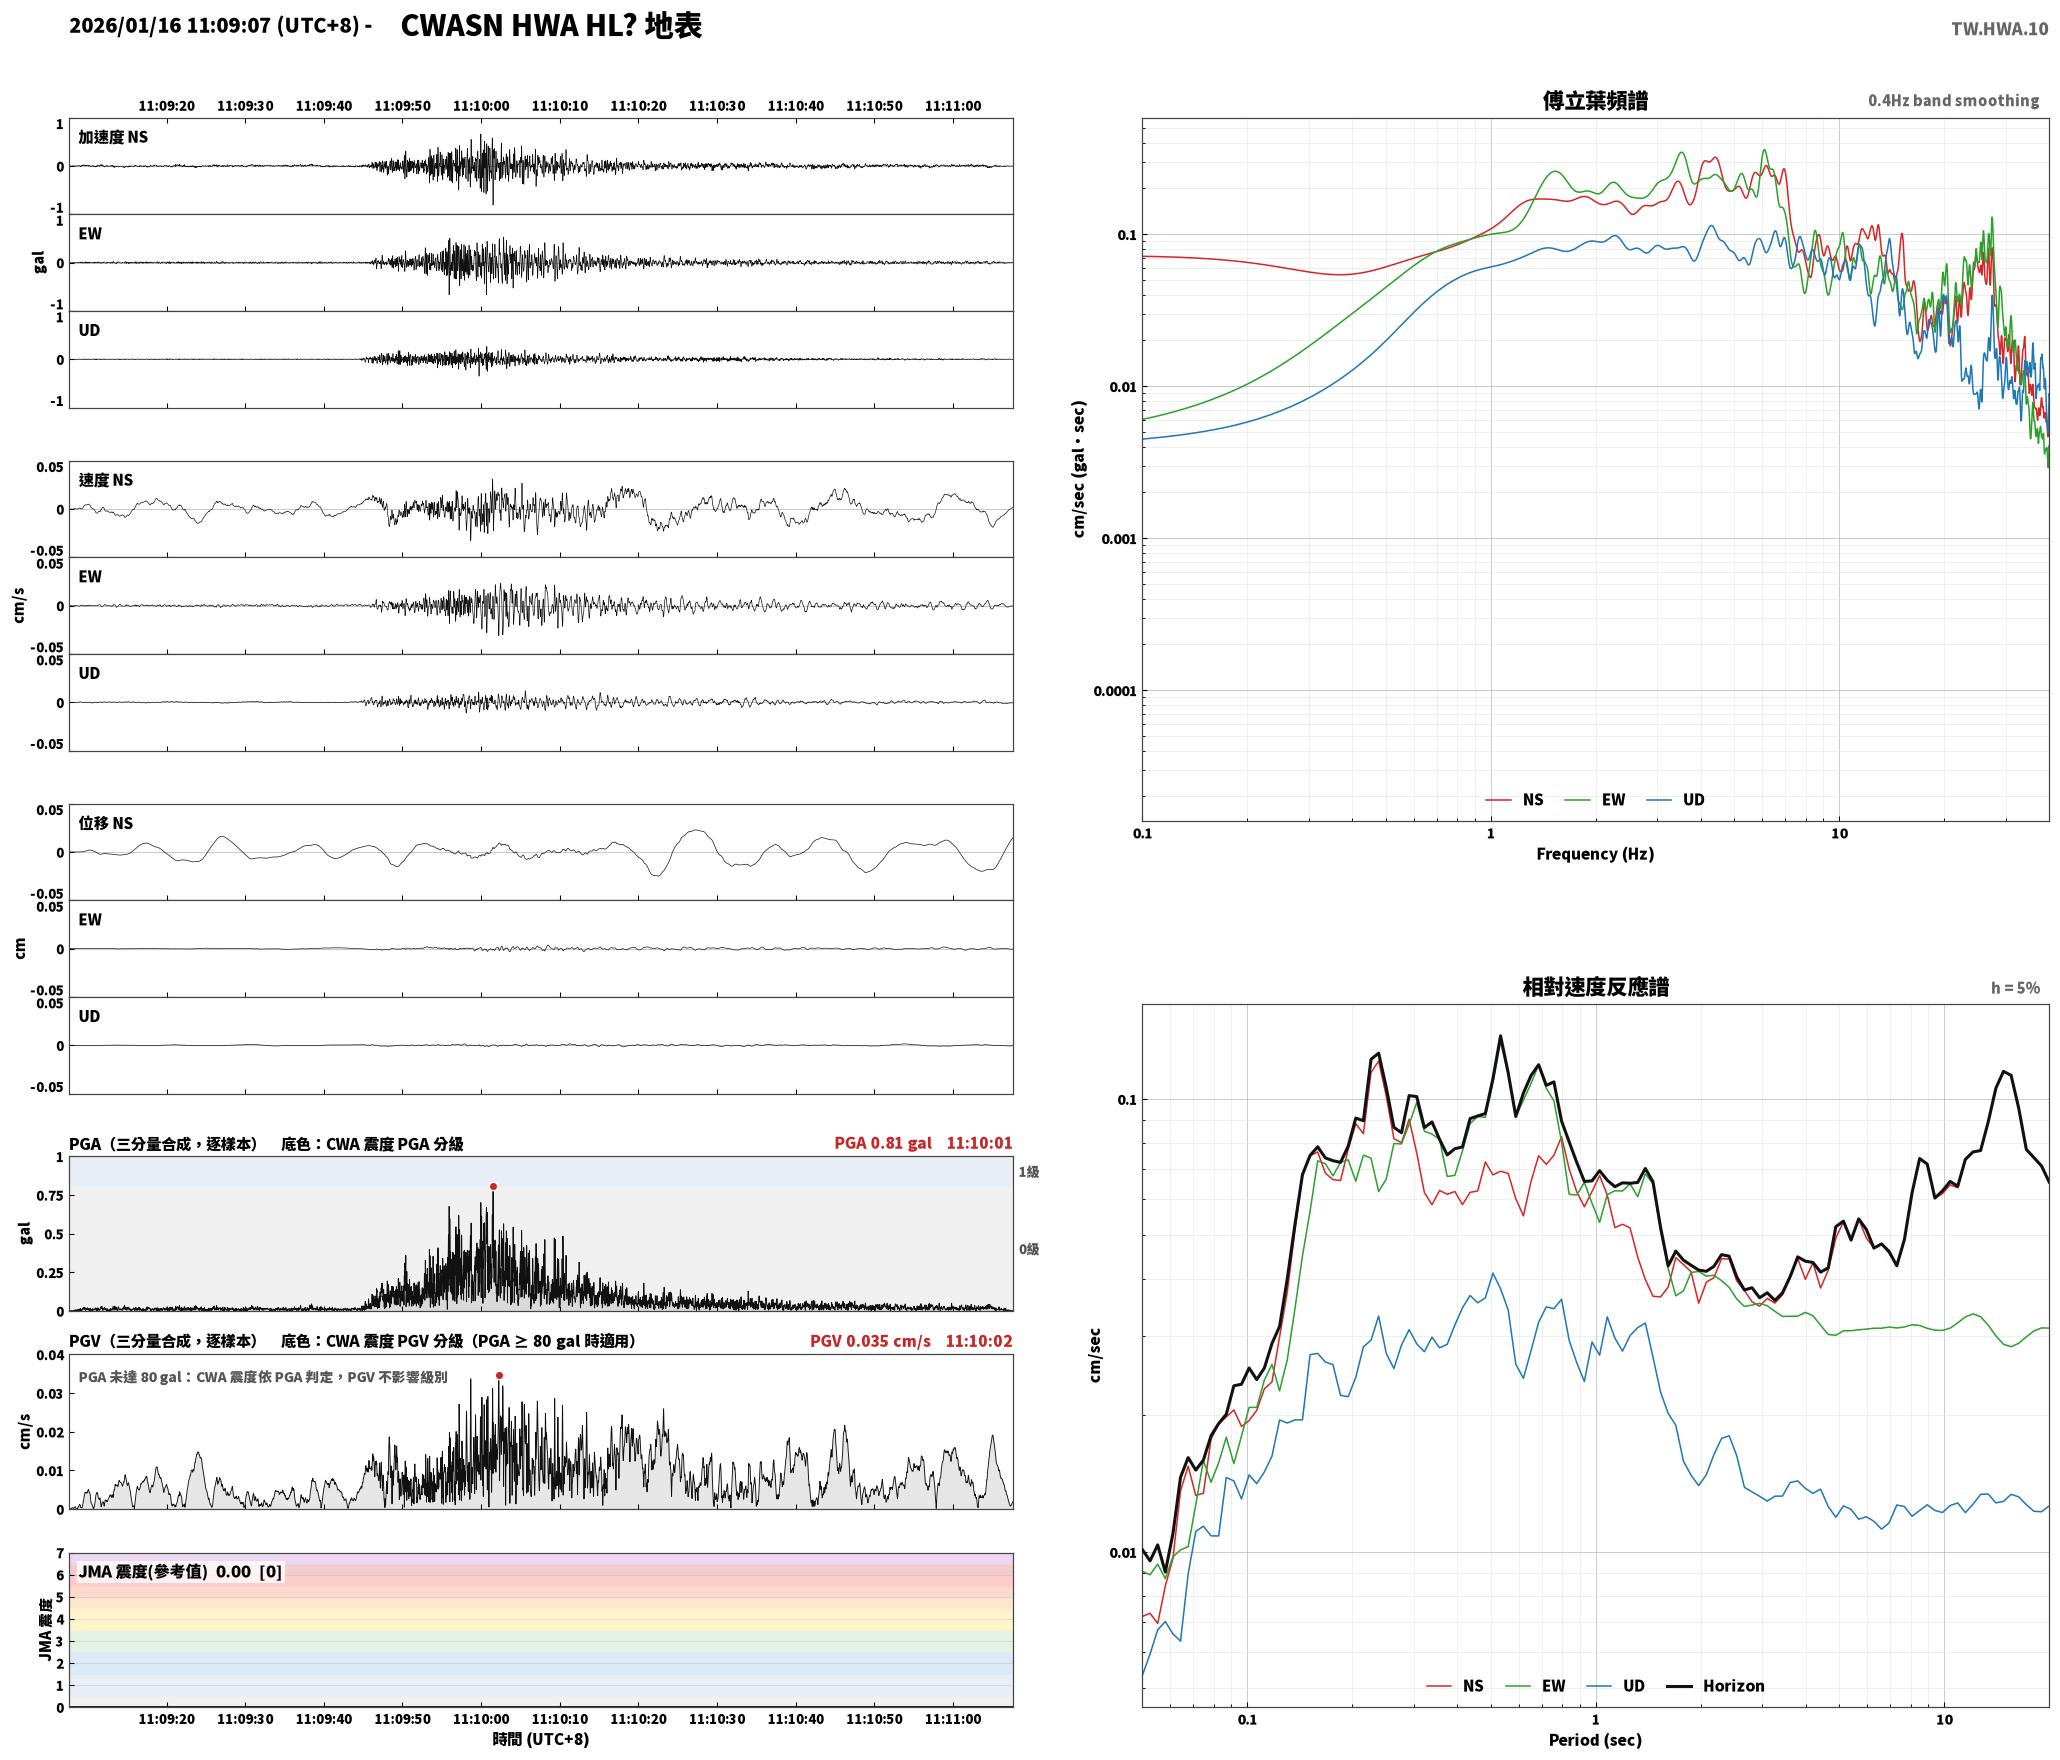Click the EW legend entry in response spectrum

tap(1535, 1686)
